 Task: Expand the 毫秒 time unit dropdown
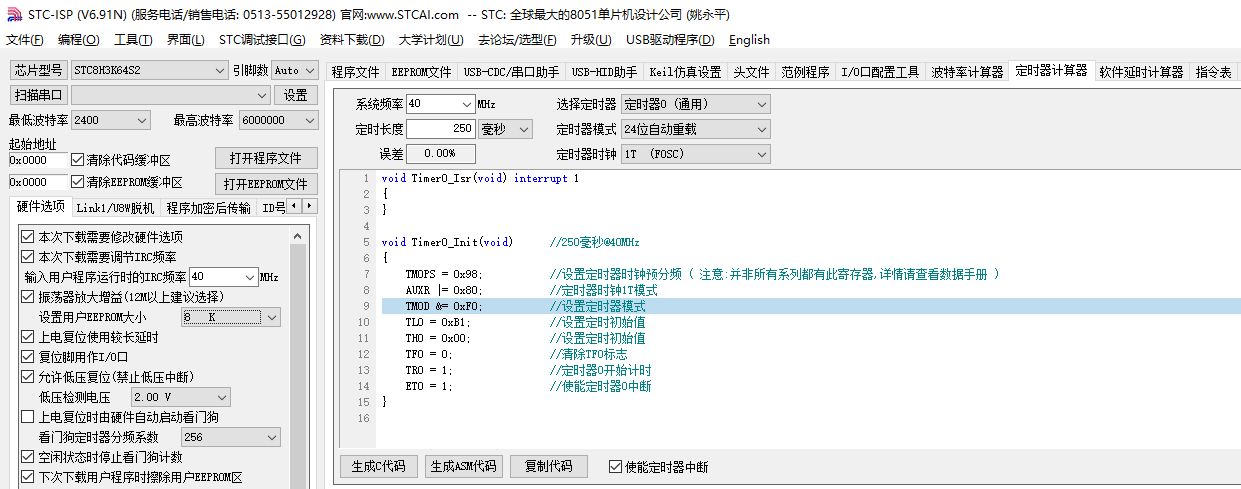pos(525,129)
